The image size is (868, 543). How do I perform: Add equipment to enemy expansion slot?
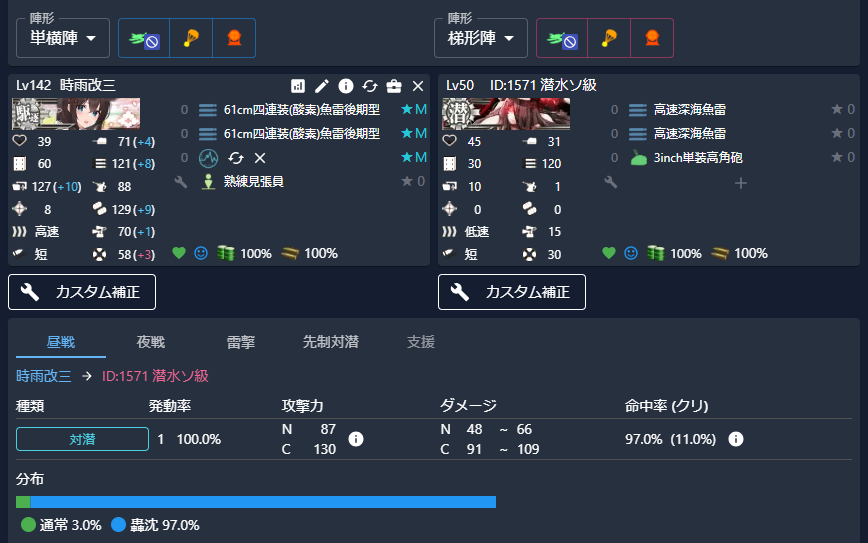pos(741,183)
